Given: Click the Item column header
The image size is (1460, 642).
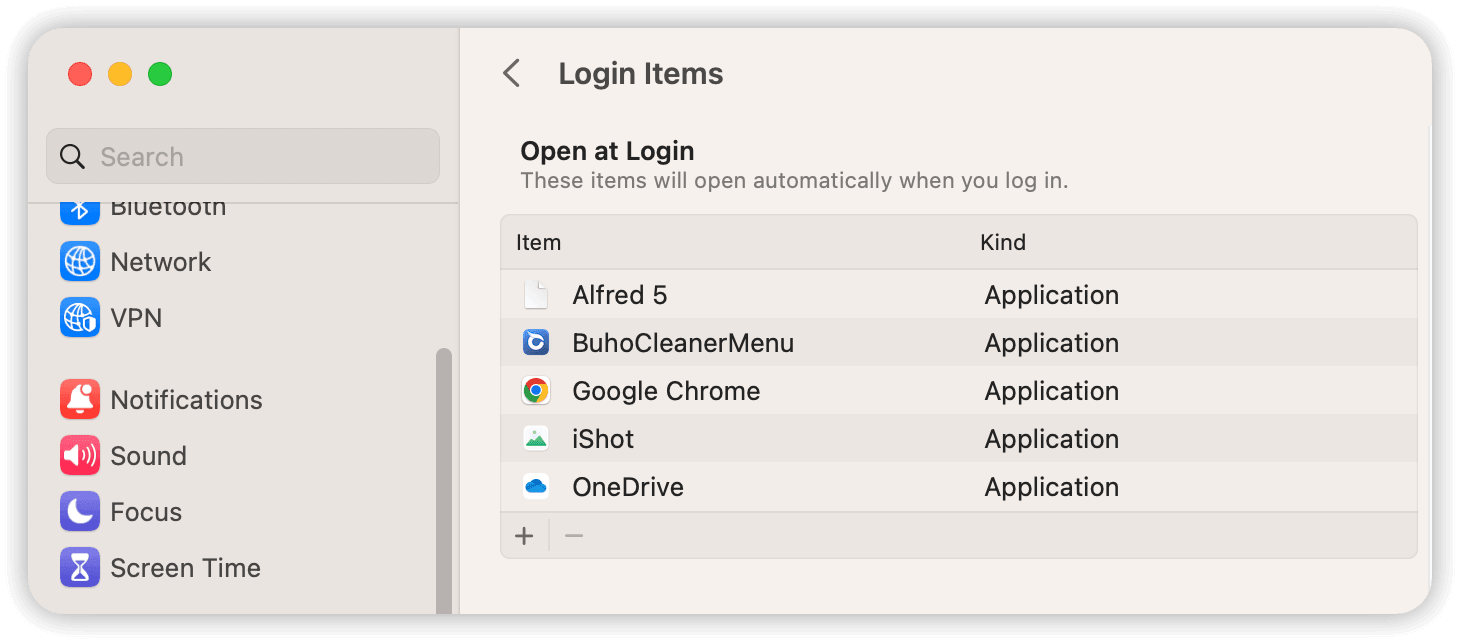Looking at the screenshot, I should (x=538, y=242).
